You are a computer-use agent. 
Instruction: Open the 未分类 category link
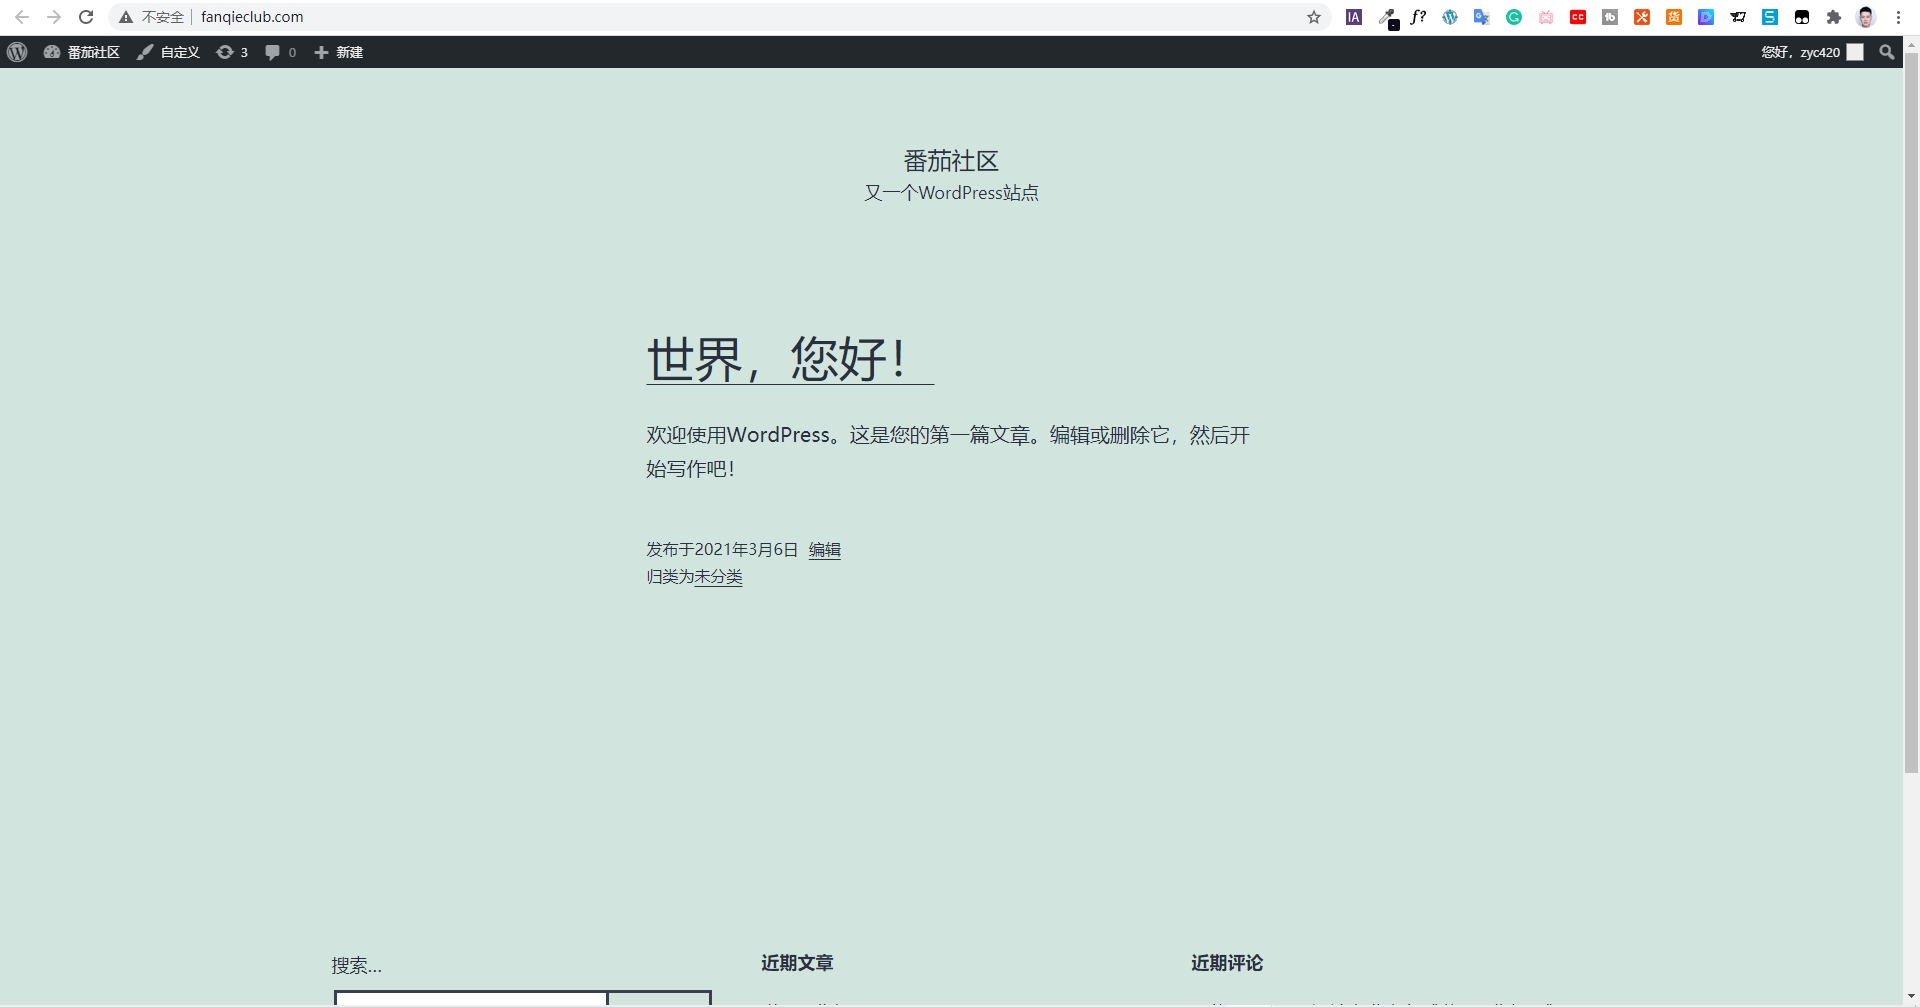click(x=718, y=577)
